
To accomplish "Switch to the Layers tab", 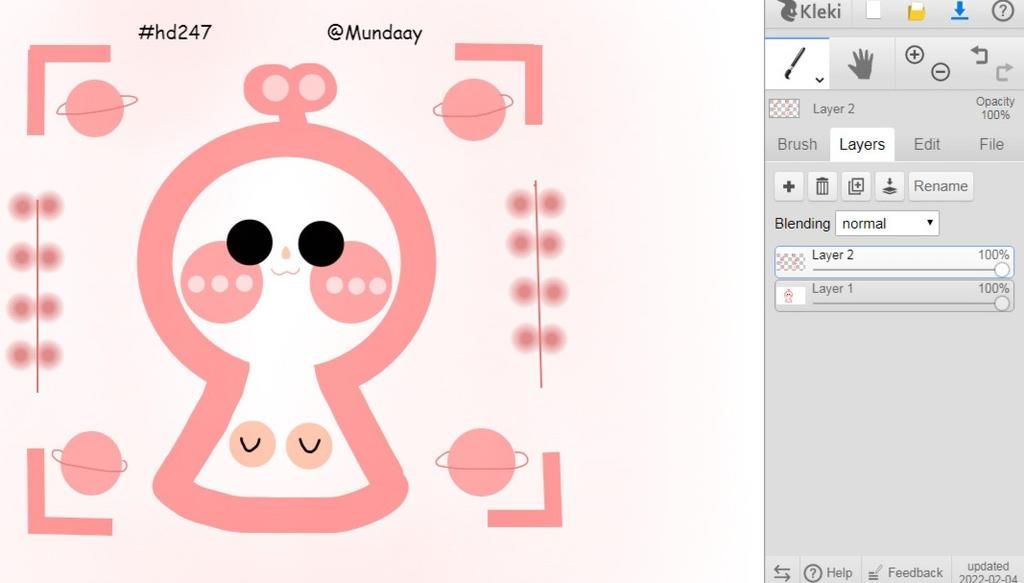I will [x=862, y=144].
